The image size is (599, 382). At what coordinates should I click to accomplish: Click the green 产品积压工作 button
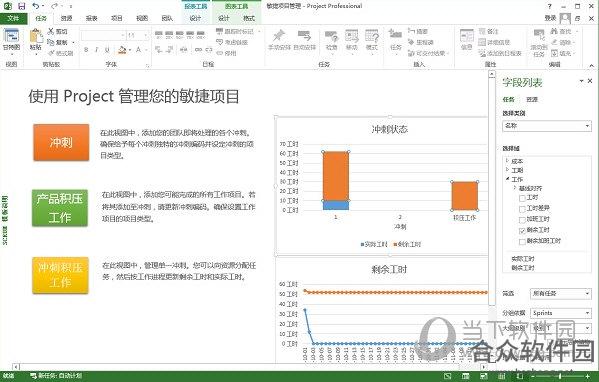point(60,208)
